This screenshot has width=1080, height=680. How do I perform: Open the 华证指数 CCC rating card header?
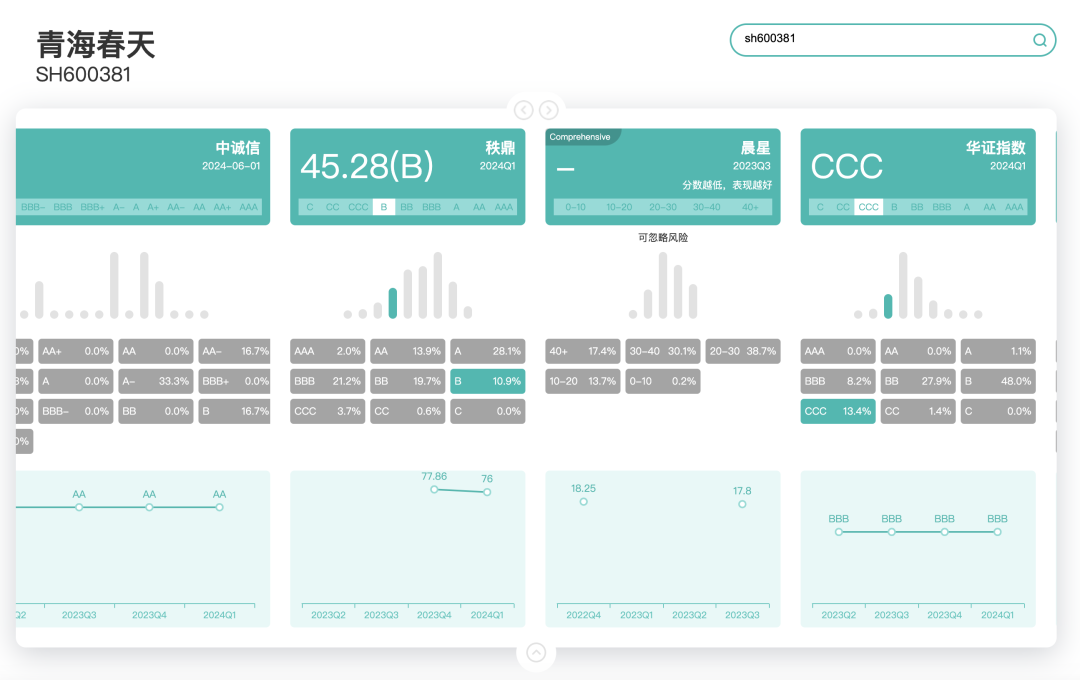coord(918,176)
